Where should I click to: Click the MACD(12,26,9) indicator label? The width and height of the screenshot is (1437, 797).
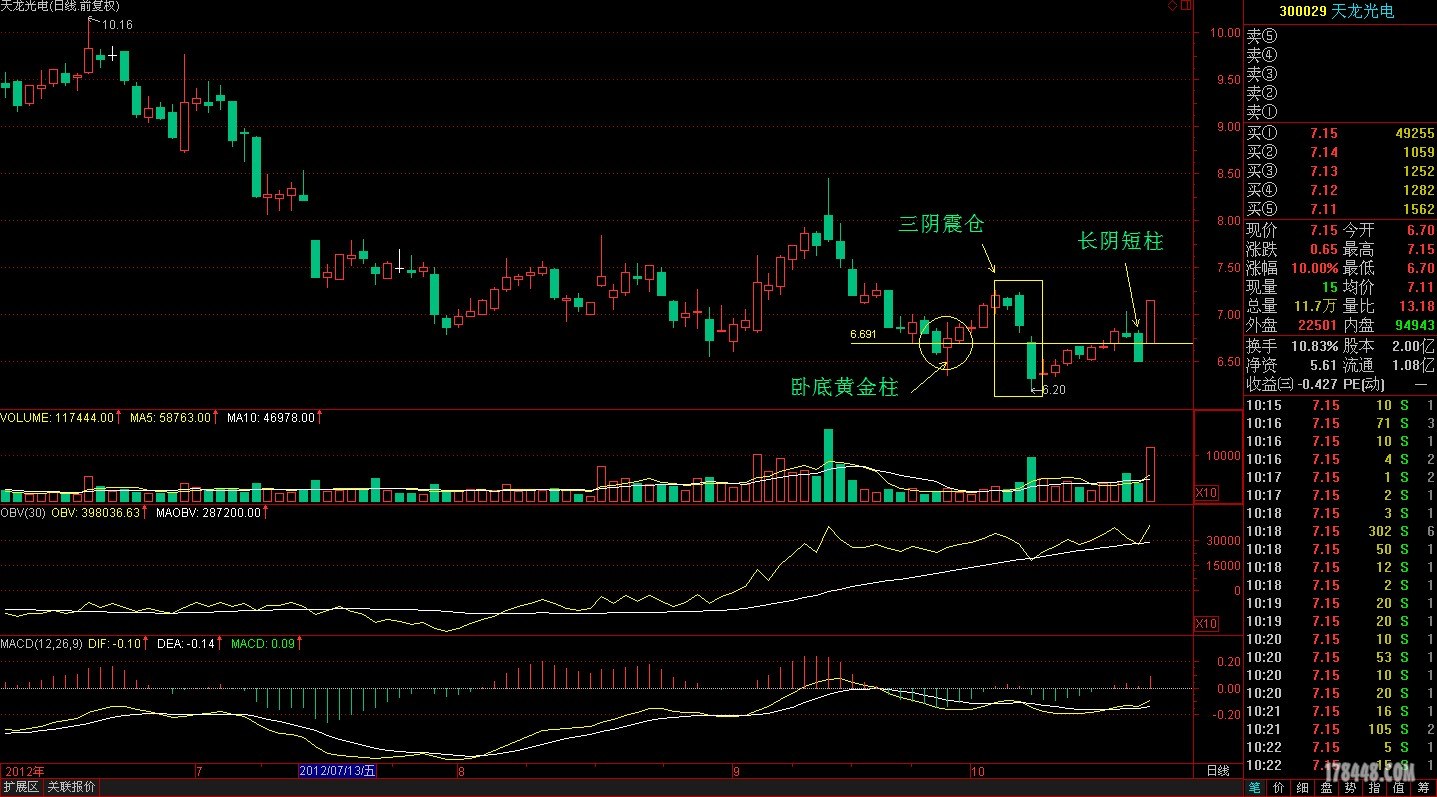pos(43,643)
